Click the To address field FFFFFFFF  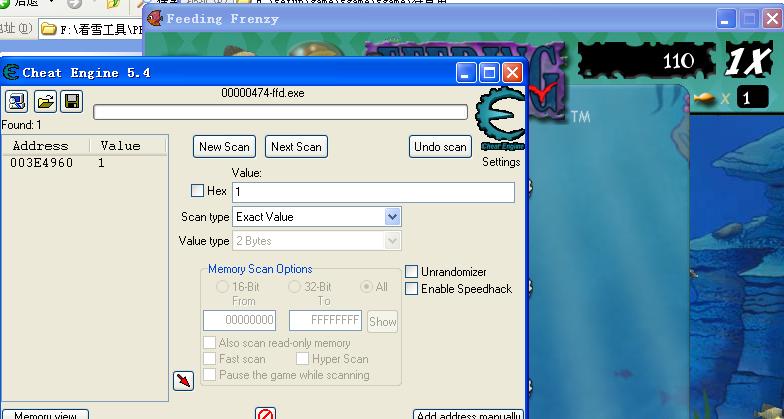tap(325, 320)
